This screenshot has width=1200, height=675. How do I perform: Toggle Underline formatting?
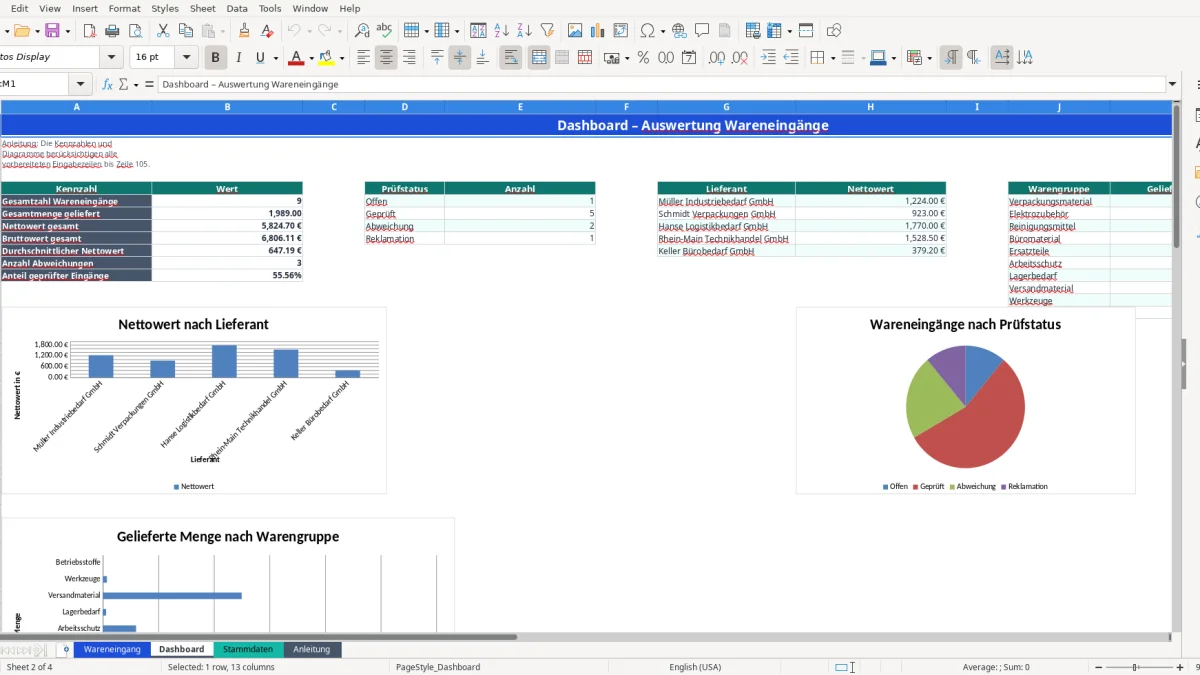pos(260,58)
